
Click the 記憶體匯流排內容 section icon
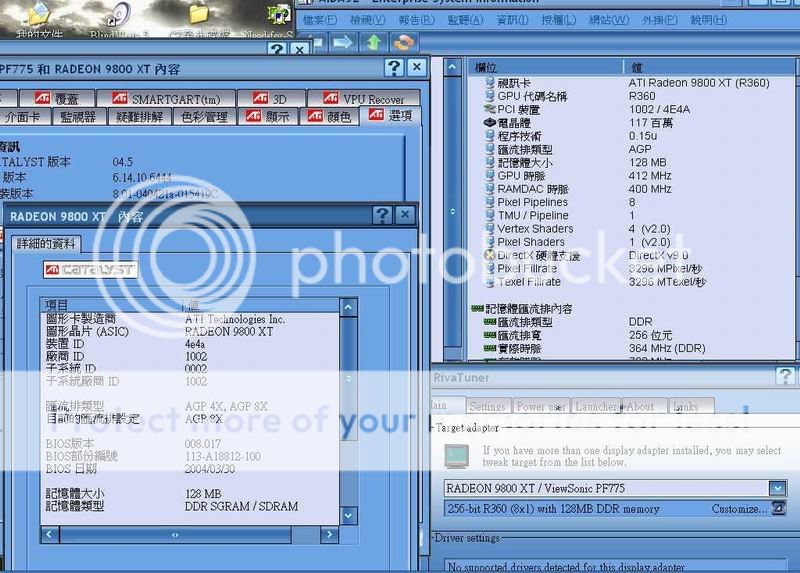tap(477, 308)
